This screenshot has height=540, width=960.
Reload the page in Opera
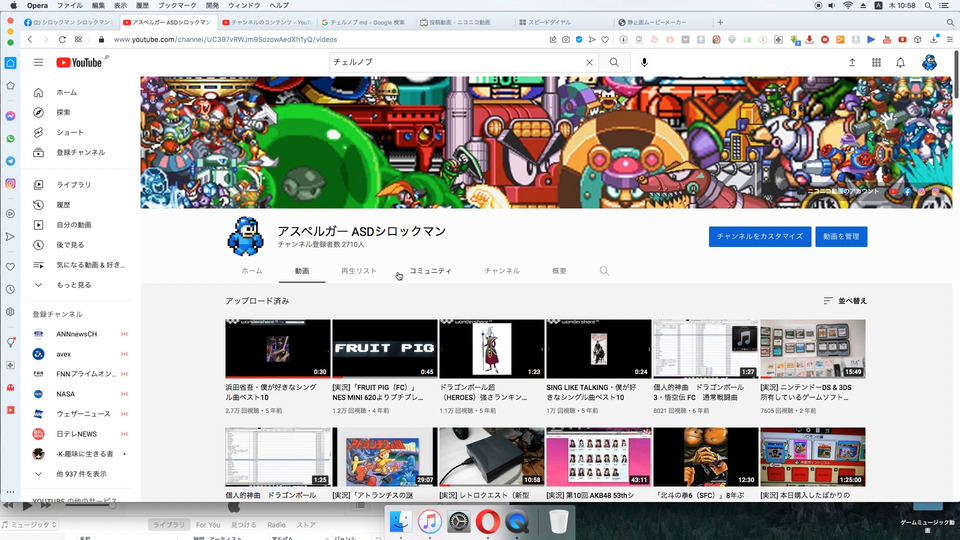(62, 39)
